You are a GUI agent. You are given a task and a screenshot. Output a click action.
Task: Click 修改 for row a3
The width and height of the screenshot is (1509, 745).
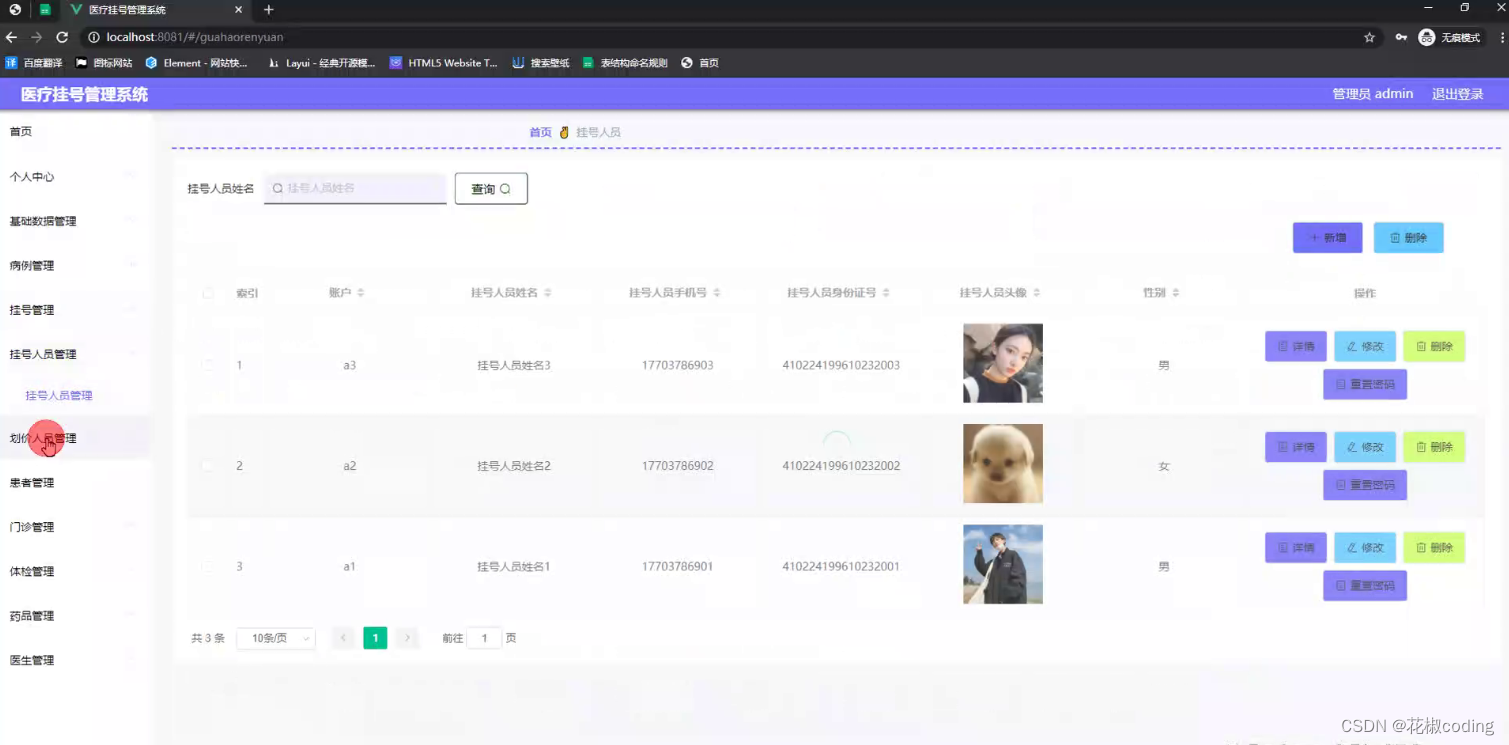pos(1364,346)
